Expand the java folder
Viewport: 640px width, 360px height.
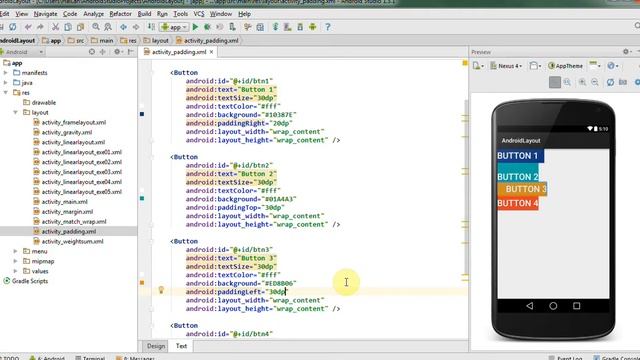6,83
